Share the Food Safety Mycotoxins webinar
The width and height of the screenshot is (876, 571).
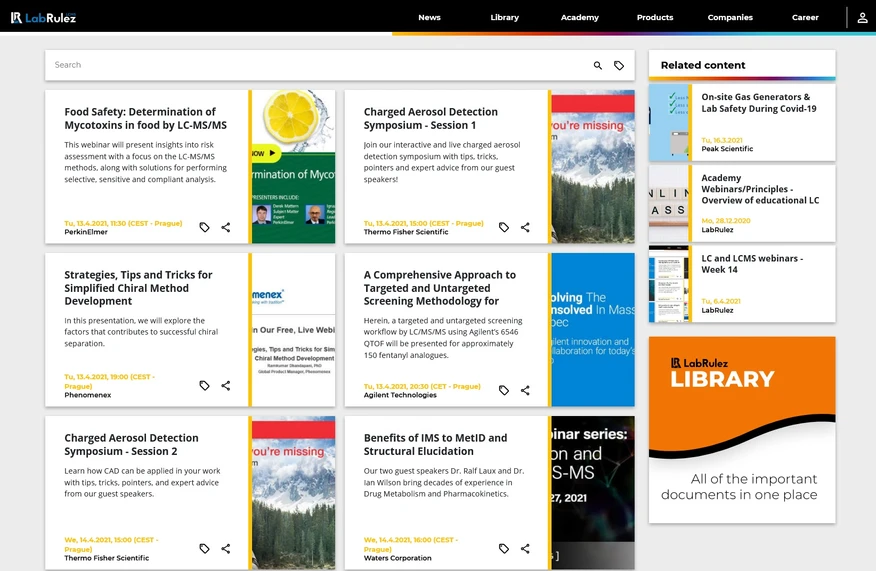[x=226, y=227]
